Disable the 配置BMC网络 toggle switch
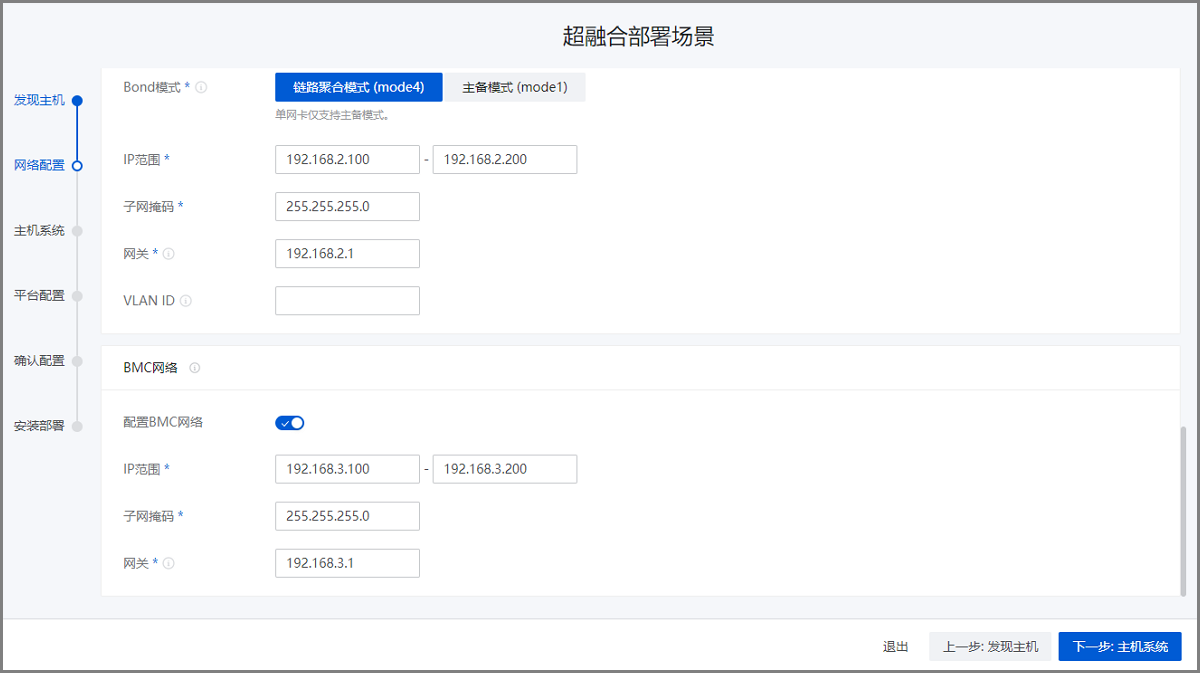The width and height of the screenshot is (1200, 673). (289, 423)
